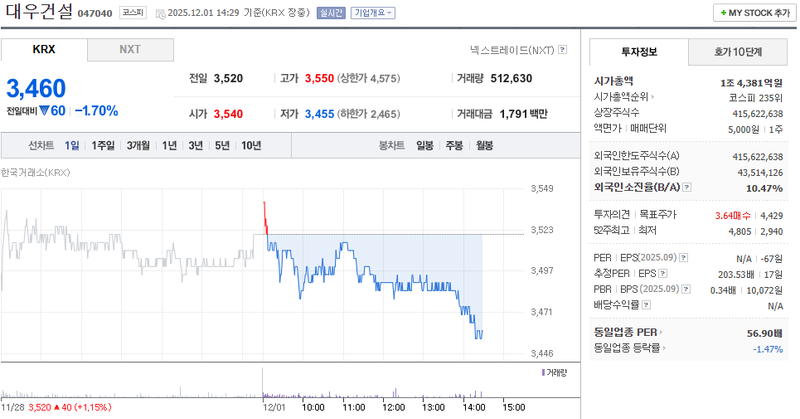800x419 pixels.
Task: Click the 코스피 market badge
Action: coord(133,13)
